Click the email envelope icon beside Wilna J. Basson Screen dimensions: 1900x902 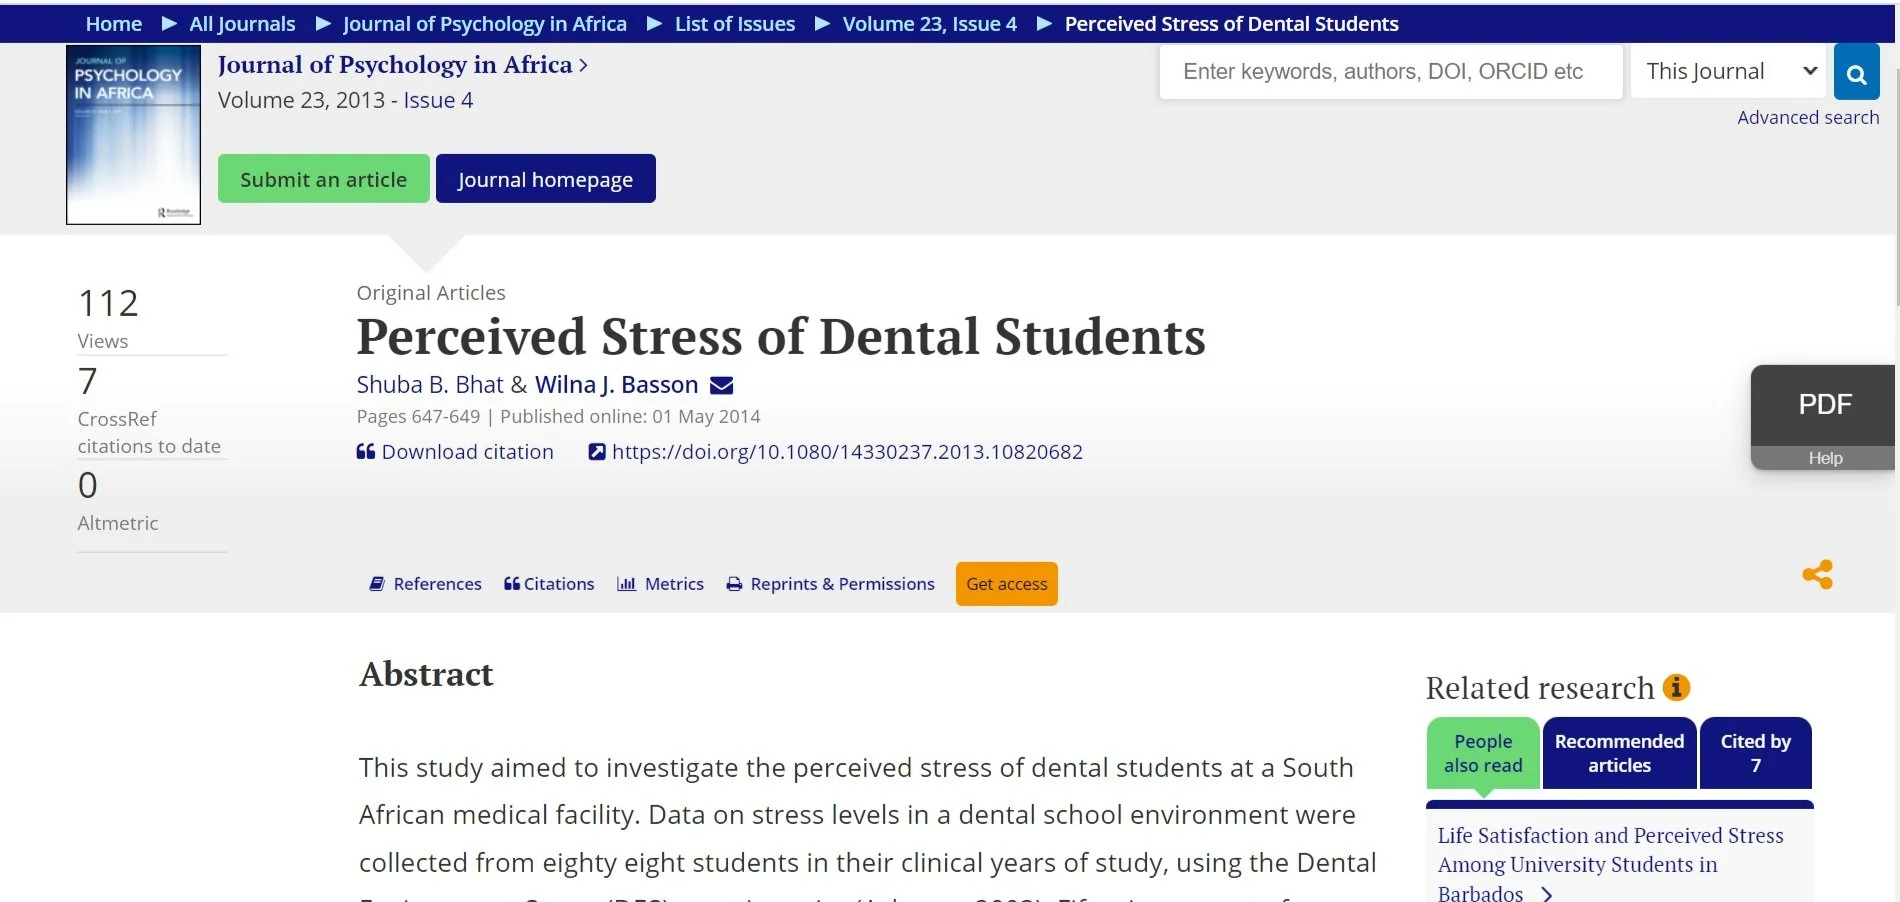point(721,385)
